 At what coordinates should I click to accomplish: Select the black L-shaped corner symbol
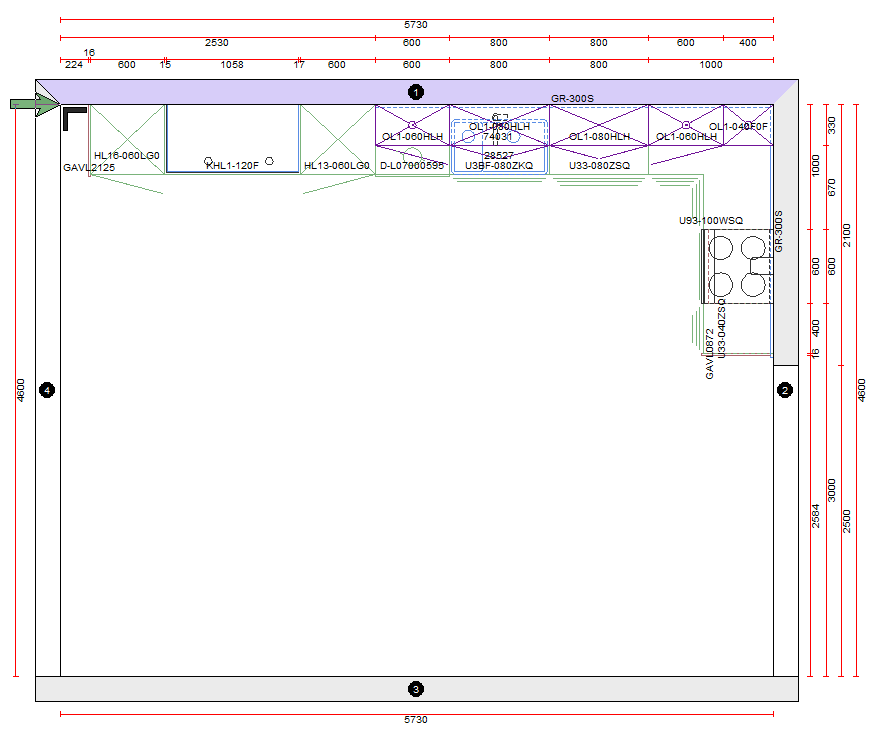click(x=73, y=119)
